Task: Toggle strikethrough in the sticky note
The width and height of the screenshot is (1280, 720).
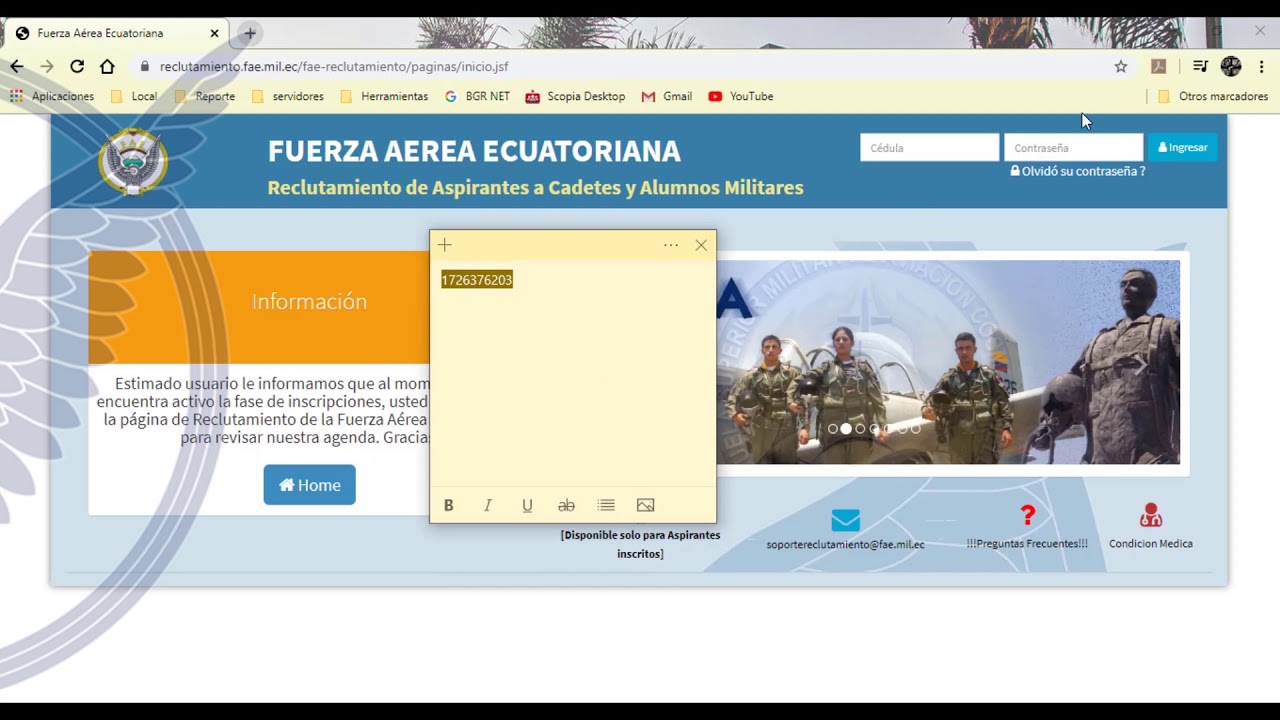Action: click(x=566, y=505)
